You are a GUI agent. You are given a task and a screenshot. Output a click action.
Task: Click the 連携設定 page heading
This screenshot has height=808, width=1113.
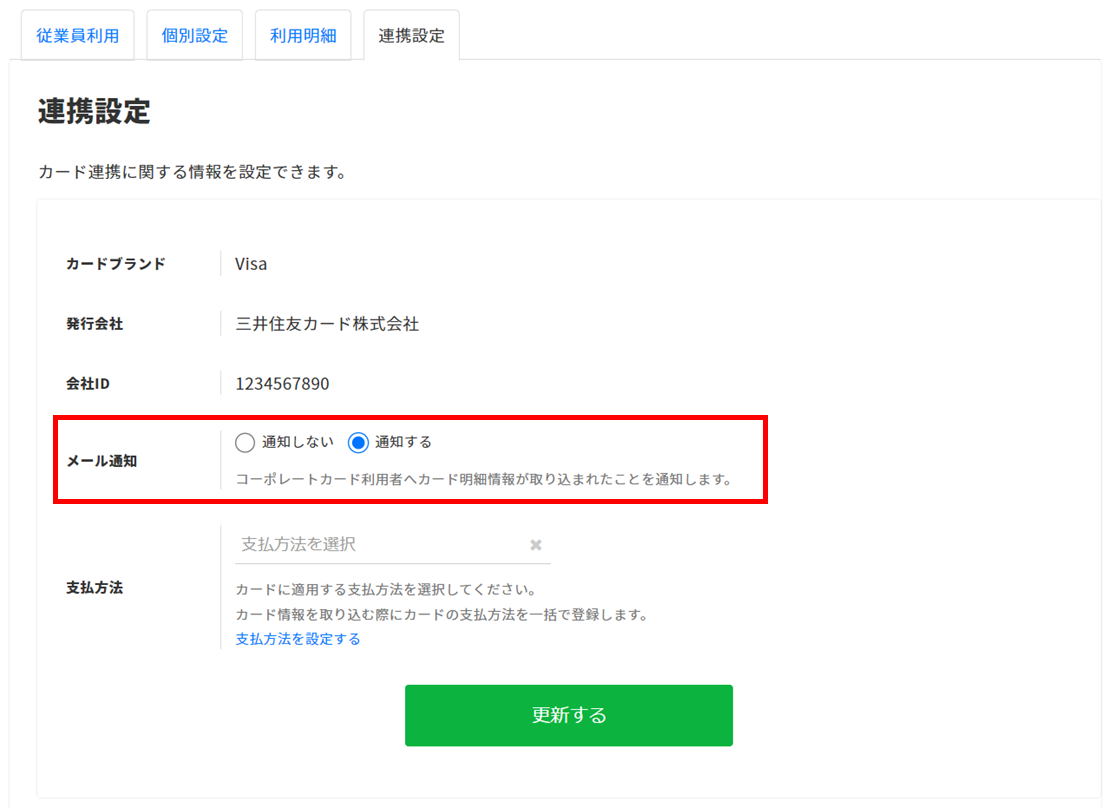pos(94,111)
